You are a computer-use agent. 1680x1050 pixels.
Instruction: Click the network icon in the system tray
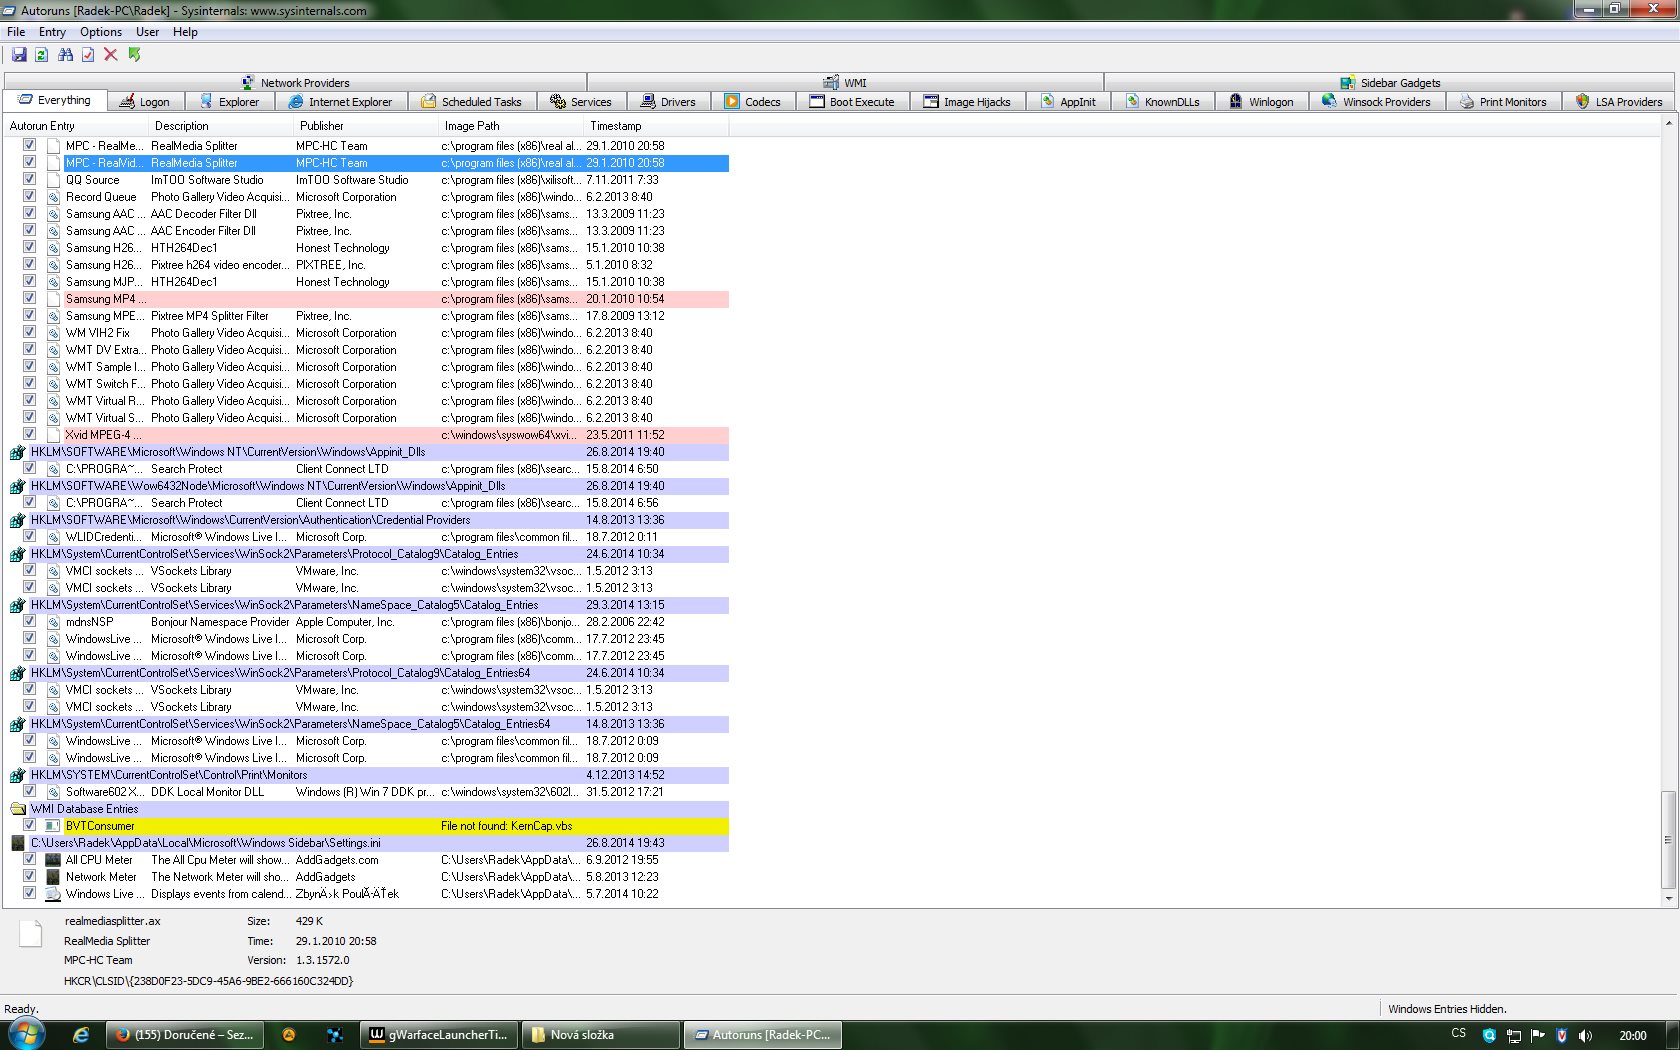click(1513, 1036)
